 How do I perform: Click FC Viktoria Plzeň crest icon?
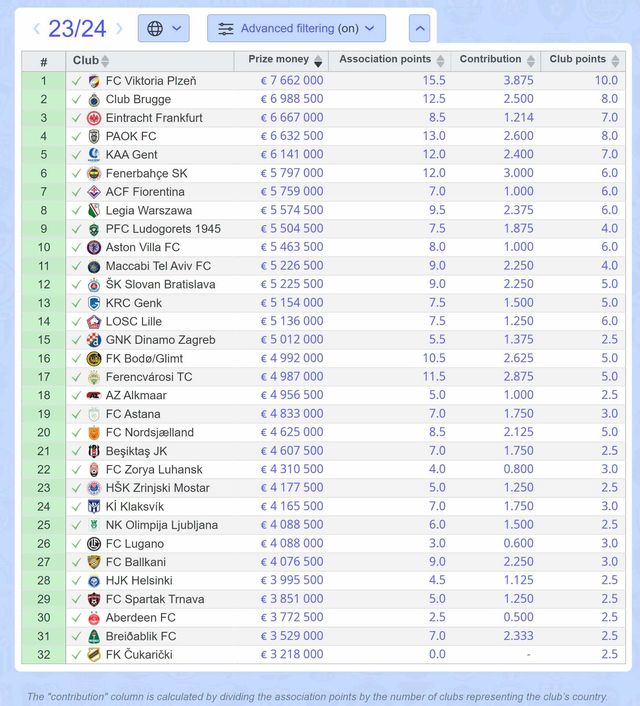(x=94, y=81)
